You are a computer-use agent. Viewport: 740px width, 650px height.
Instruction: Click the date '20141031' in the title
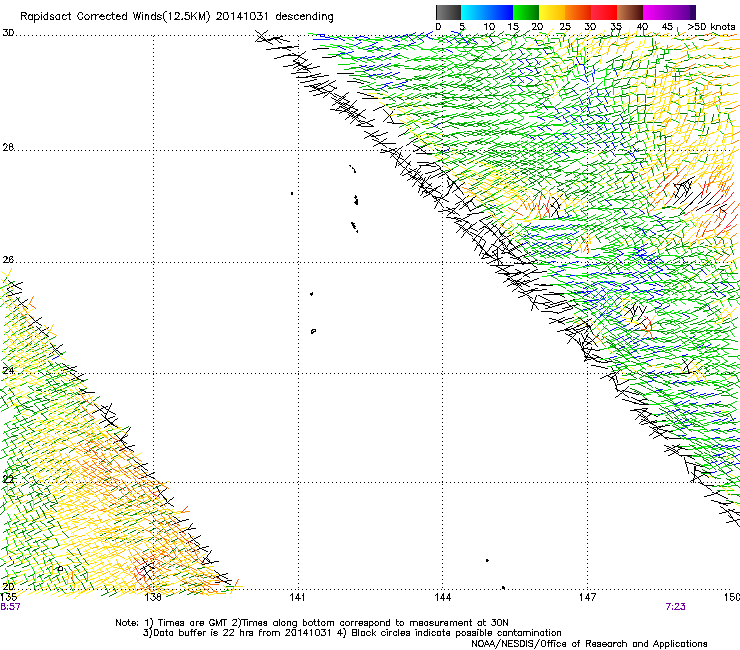pos(242,17)
